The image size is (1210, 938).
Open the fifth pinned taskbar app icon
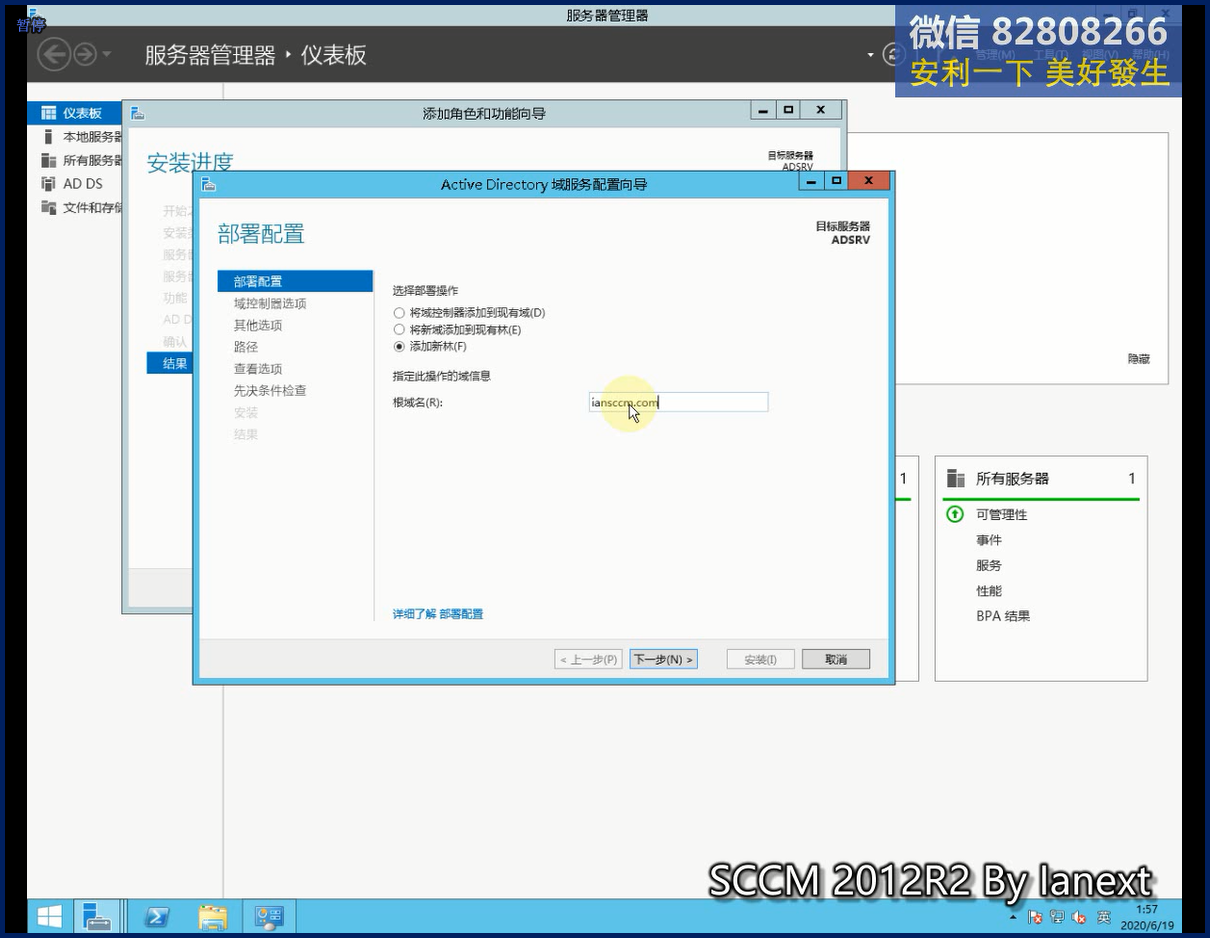point(269,916)
